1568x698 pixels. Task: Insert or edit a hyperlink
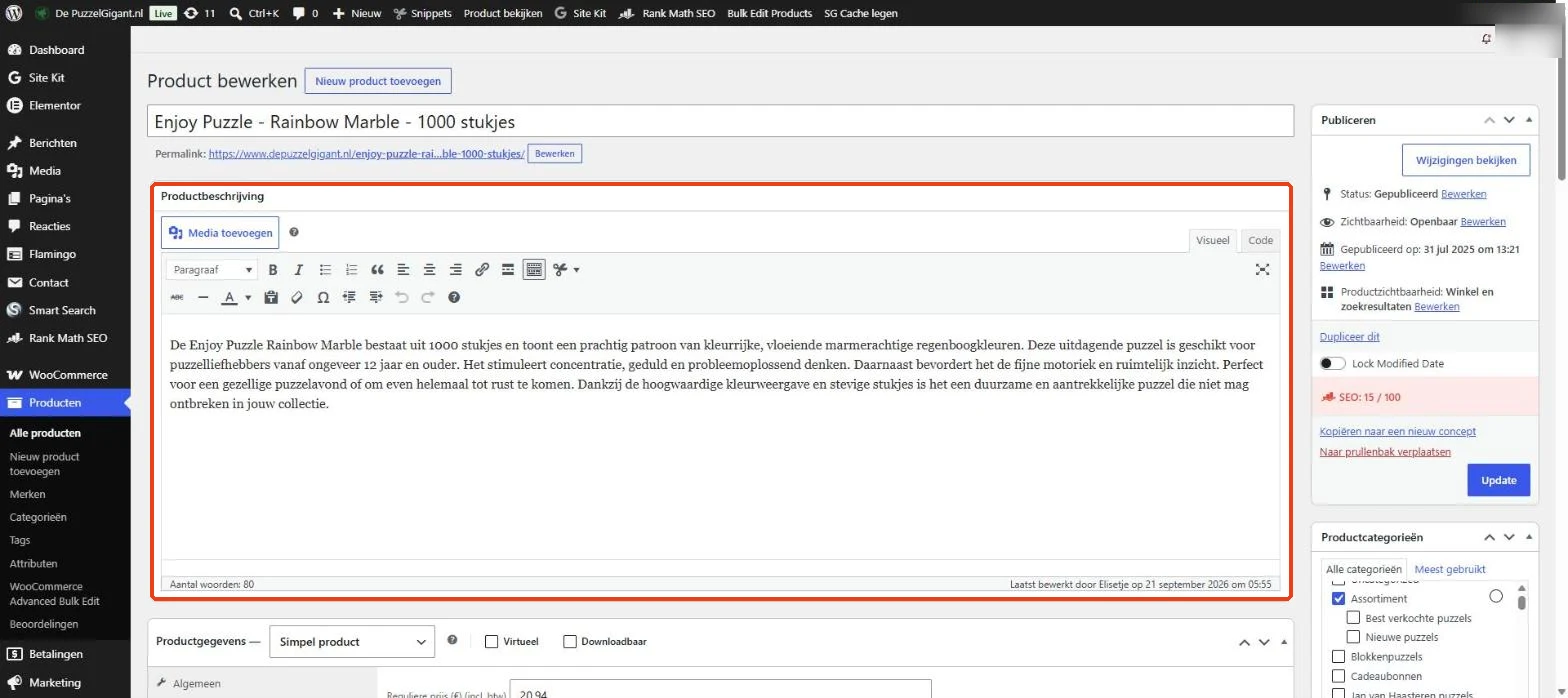click(x=482, y=270)
